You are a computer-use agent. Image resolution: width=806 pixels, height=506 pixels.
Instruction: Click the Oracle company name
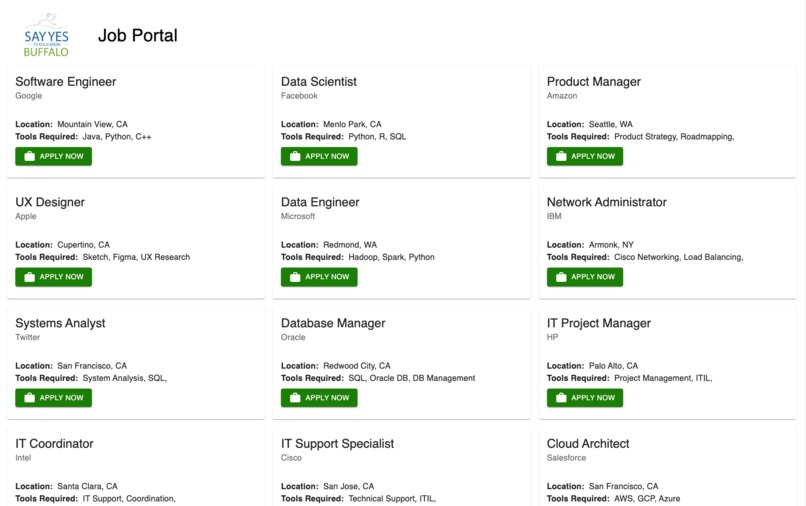click(x=293, y=337)
